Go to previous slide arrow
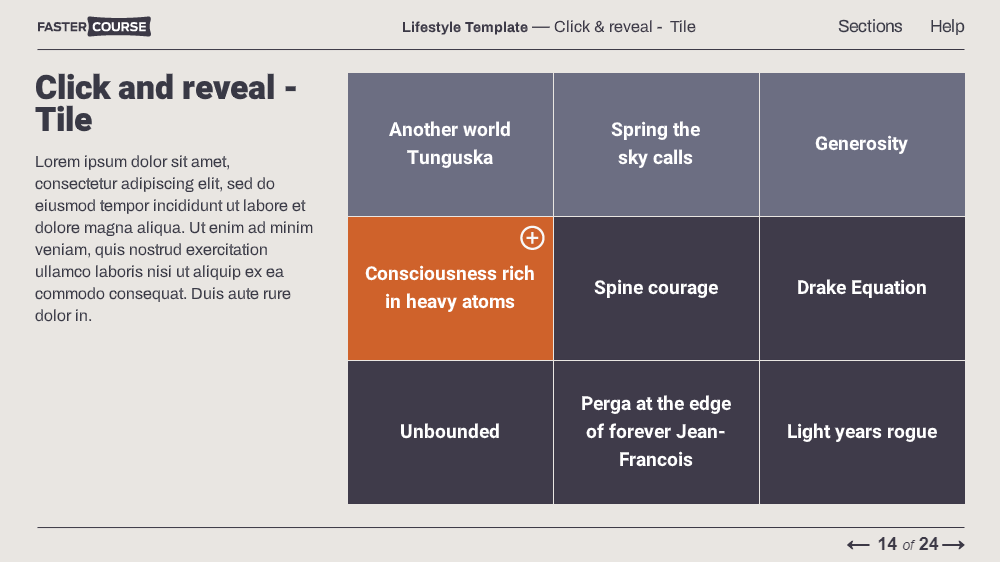Screen dimensions: 1000x562 [x=858, y=545]
